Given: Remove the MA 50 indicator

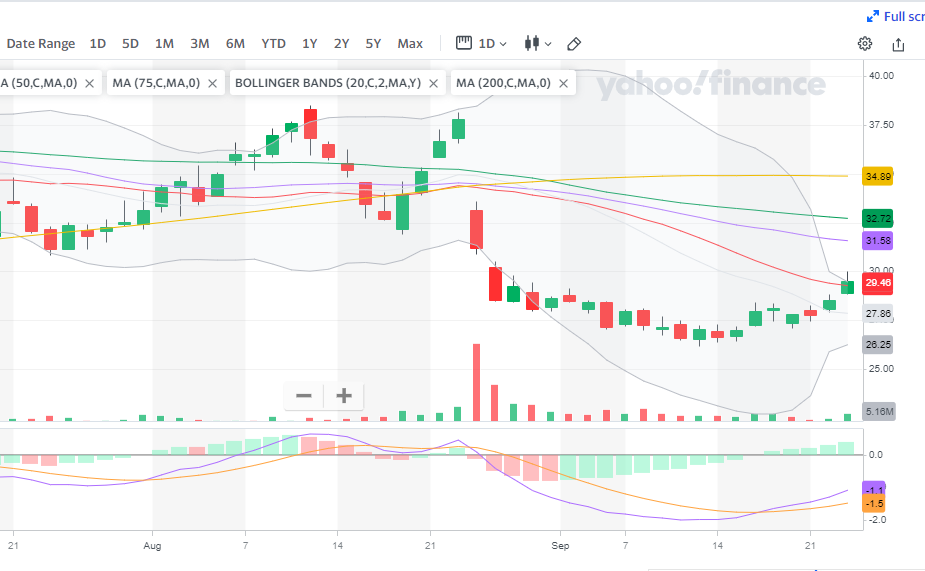Looking at the screenshot, I should tap(90, 83).
